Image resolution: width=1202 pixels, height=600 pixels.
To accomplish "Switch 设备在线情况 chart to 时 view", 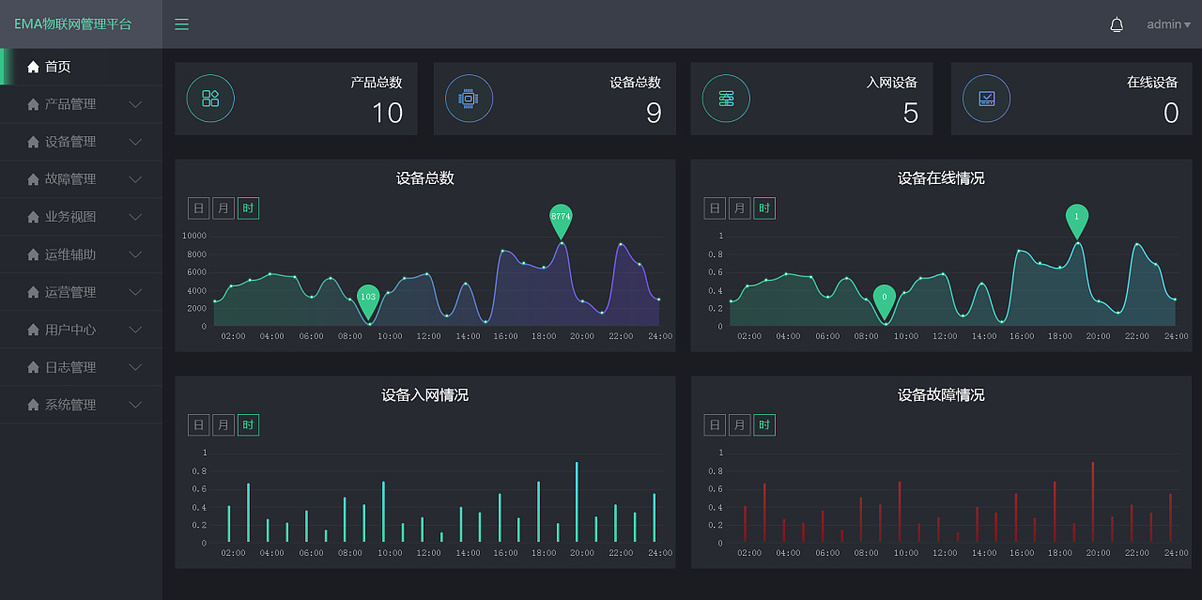I will pos(764,208).
